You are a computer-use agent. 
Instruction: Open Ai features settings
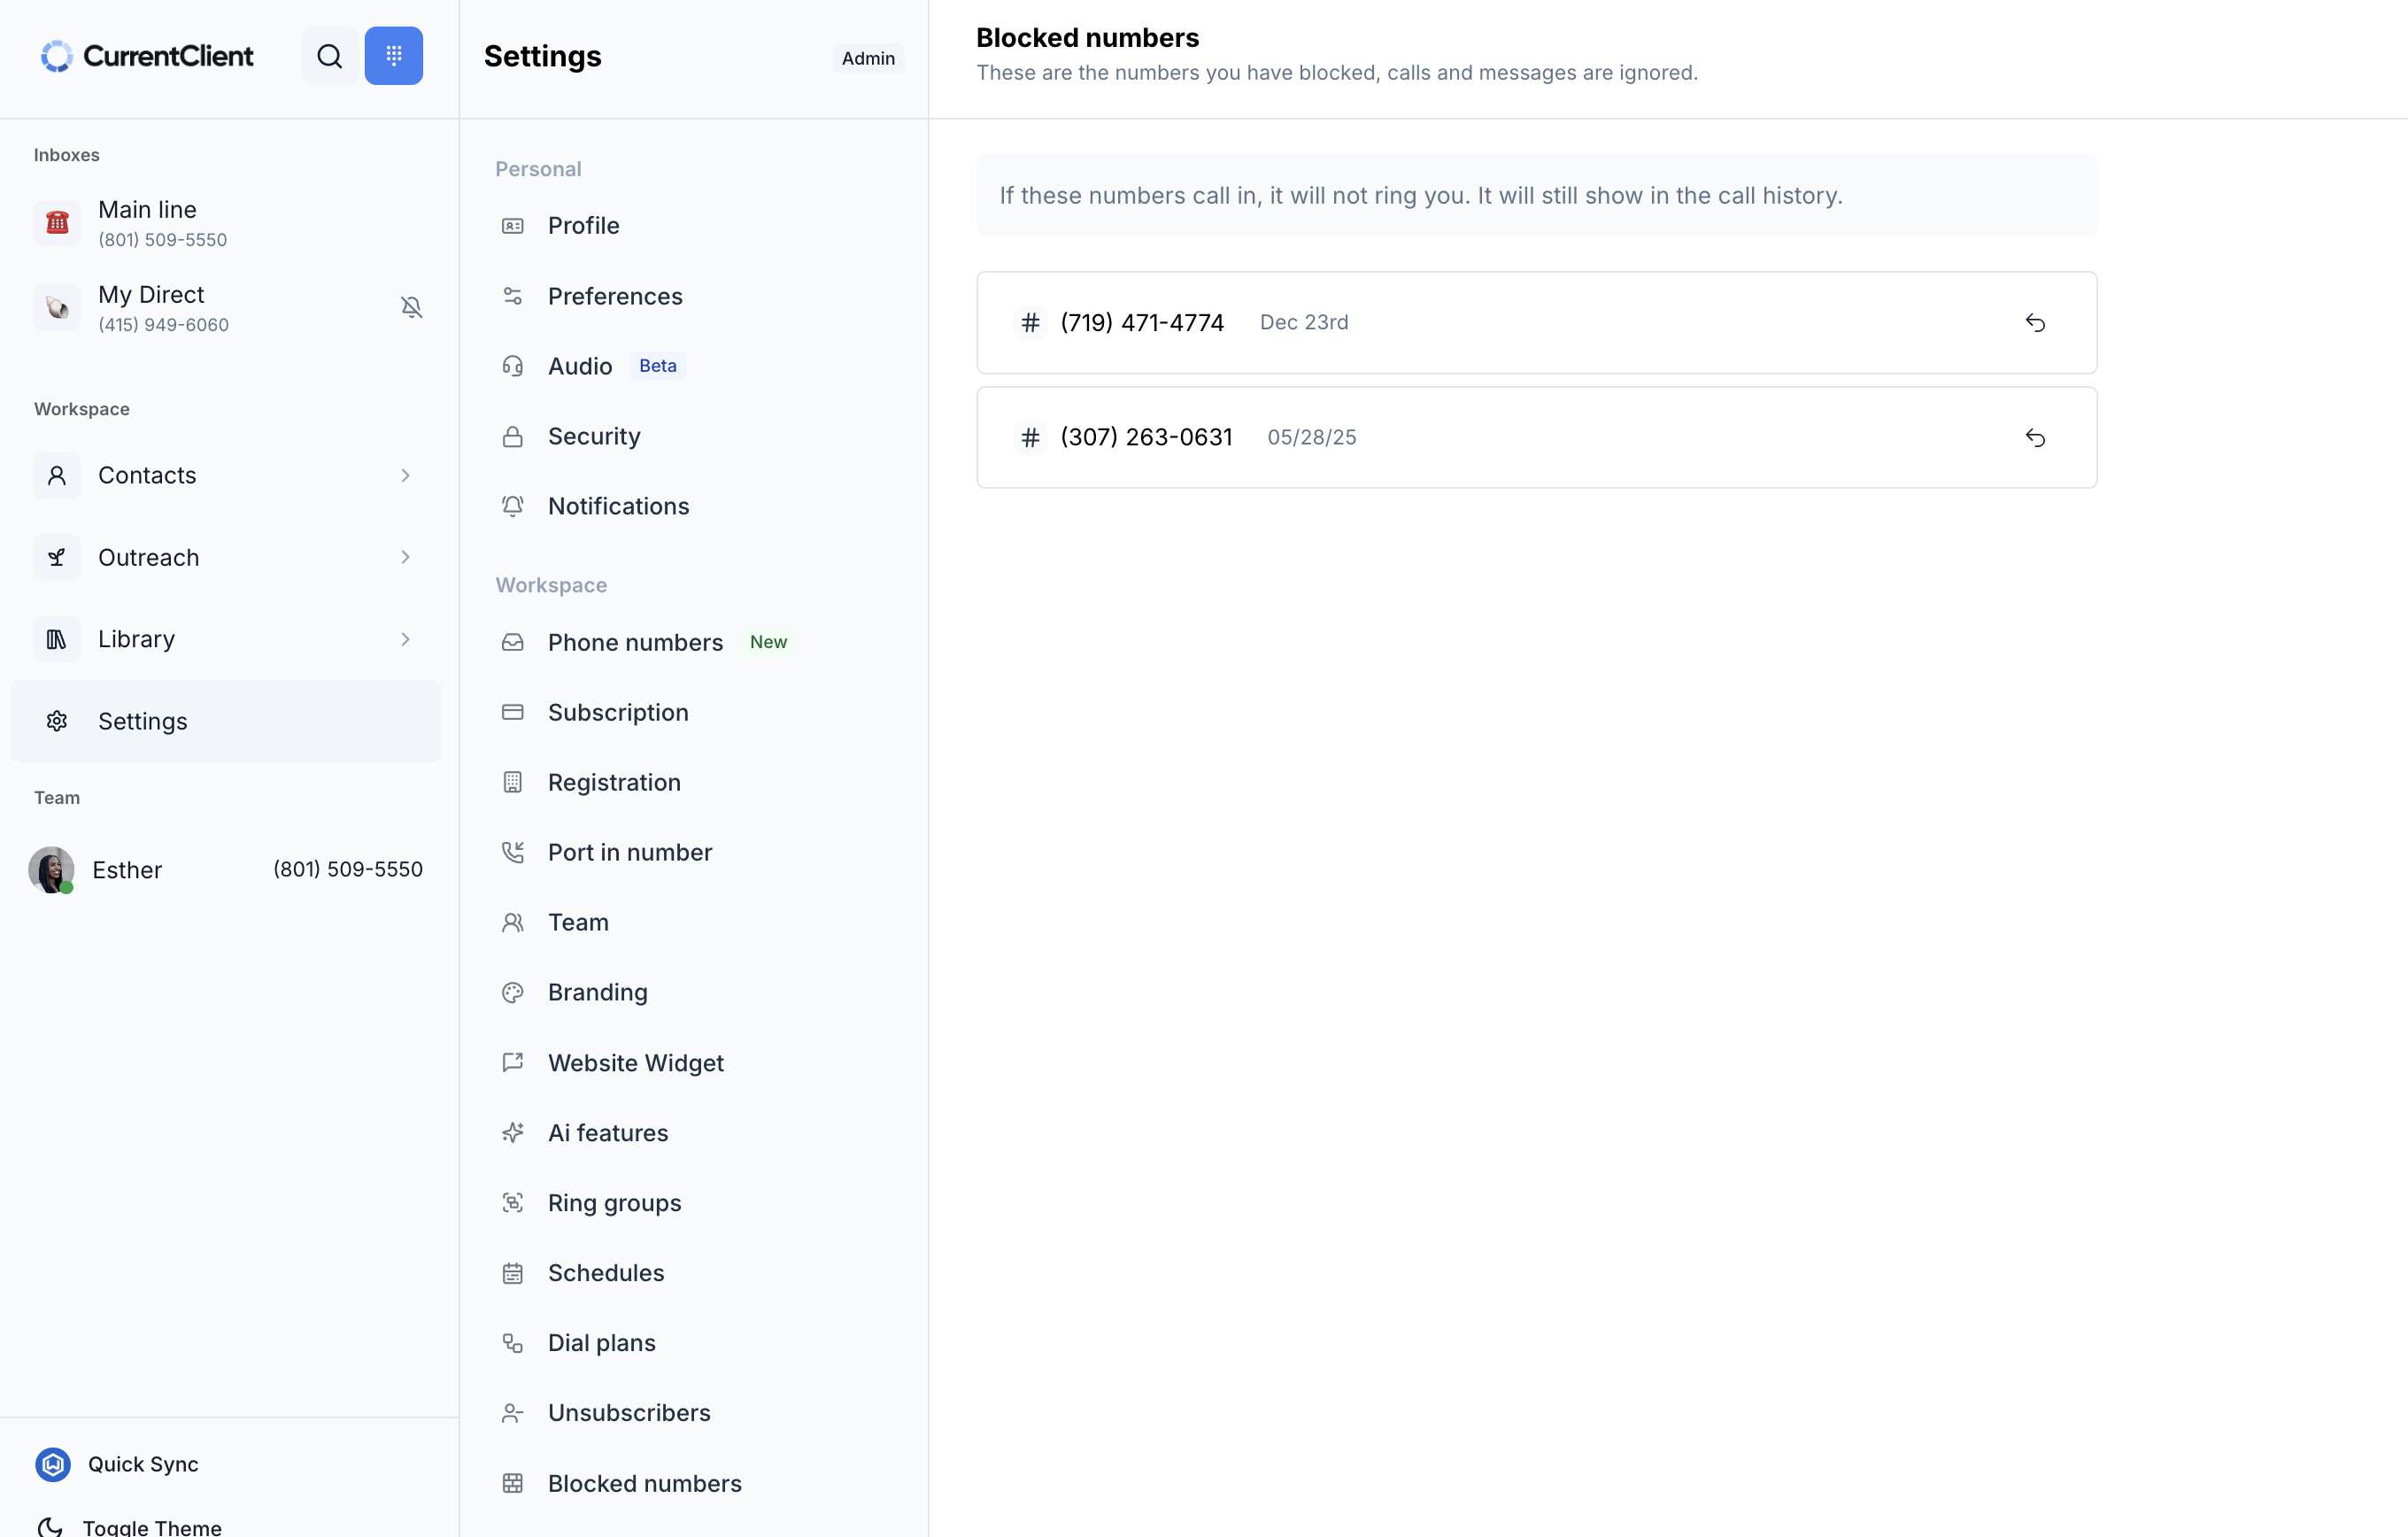coord(607,1133)
